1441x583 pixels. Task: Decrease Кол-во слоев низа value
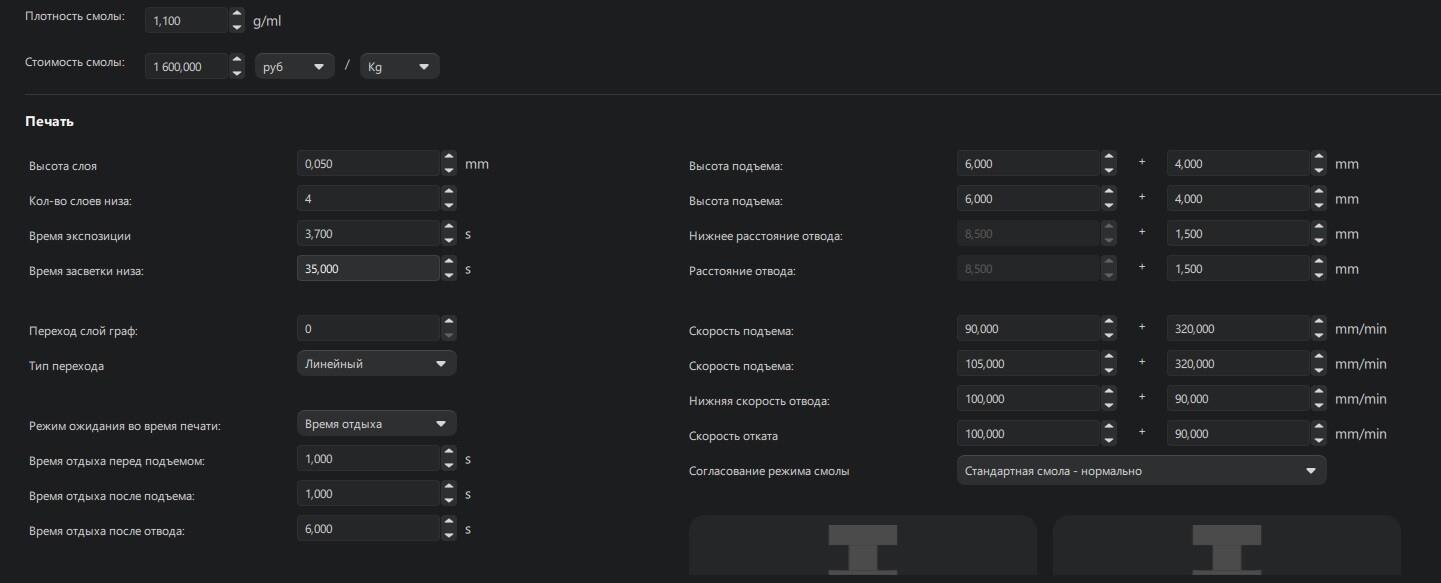449,205
